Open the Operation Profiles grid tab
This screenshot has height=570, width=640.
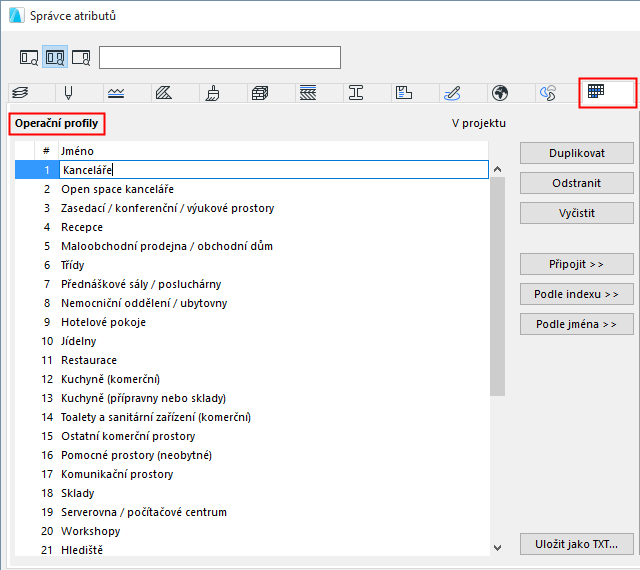607,92
